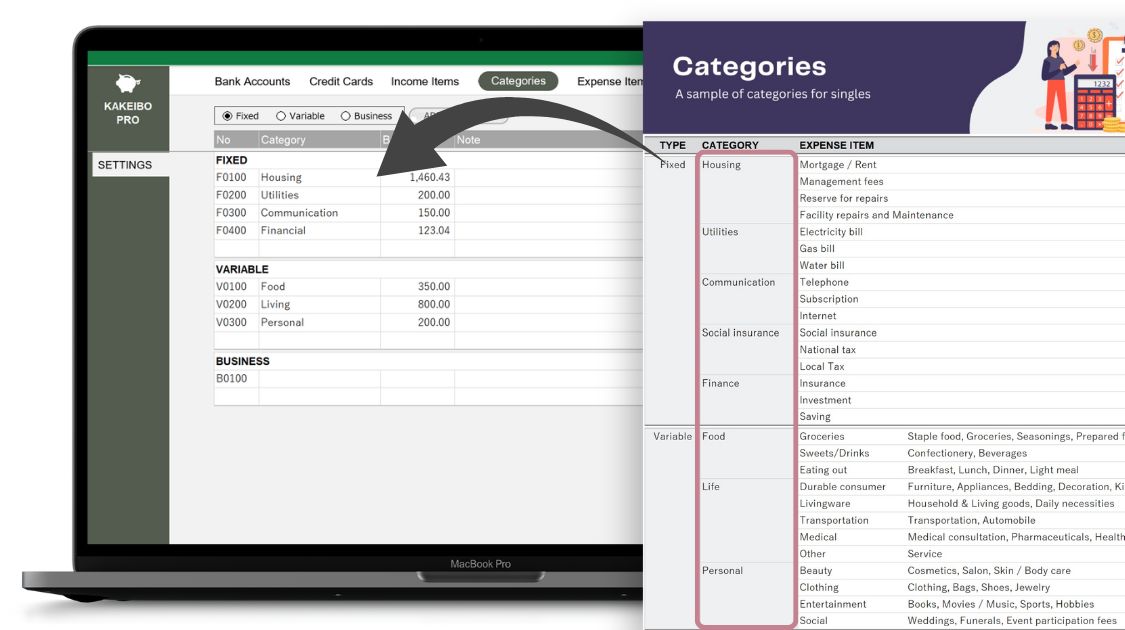Click the Category column header
This screenshot has height=630, width=1125.
[x=283, y=140]
